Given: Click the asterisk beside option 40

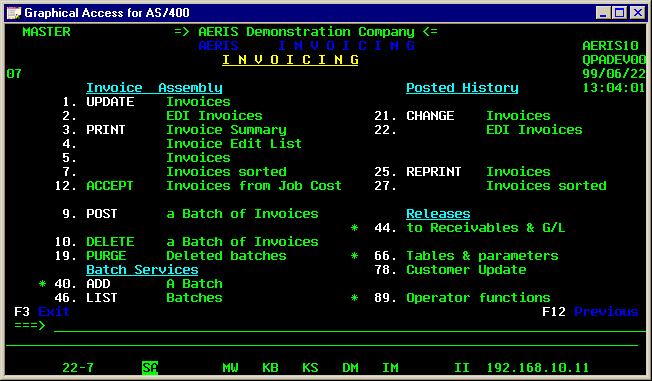Looking at the screenshot, I should [x=42, y=284].
